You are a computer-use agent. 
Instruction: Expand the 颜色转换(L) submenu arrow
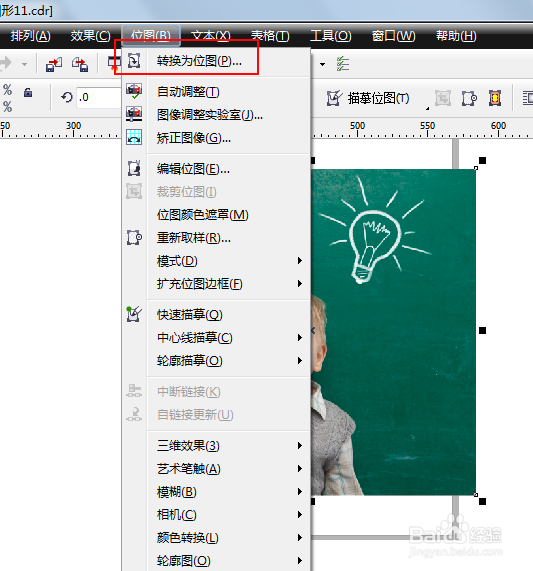(300, 537)
